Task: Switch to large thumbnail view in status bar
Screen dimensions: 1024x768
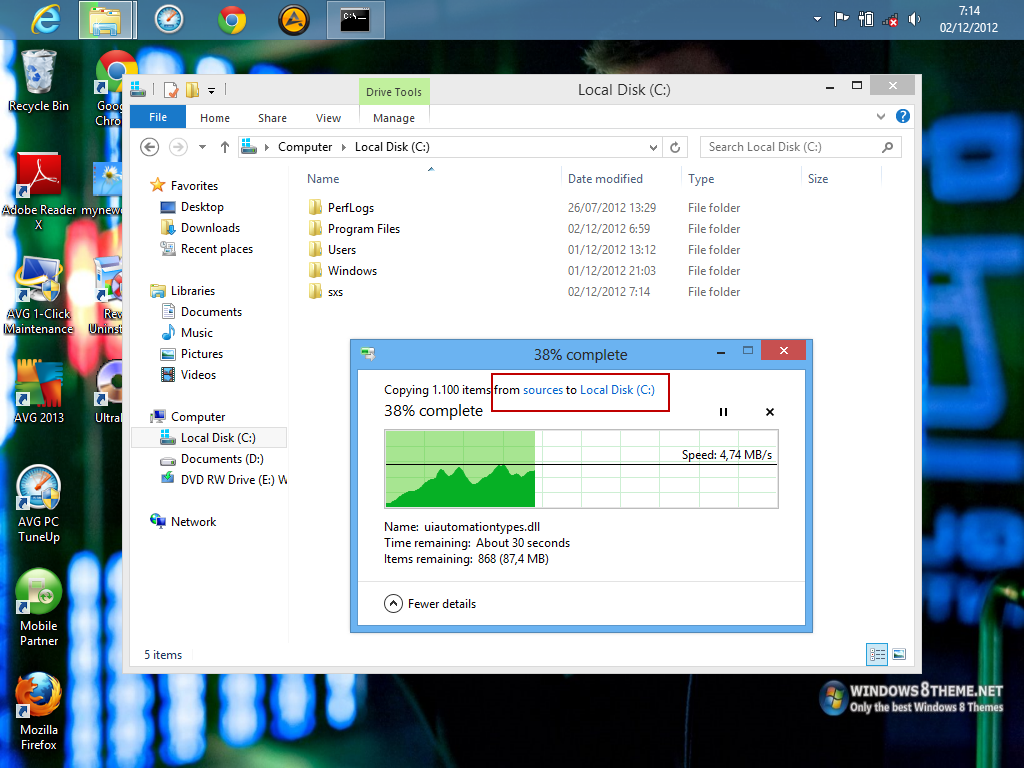Action: pos(899,654)
